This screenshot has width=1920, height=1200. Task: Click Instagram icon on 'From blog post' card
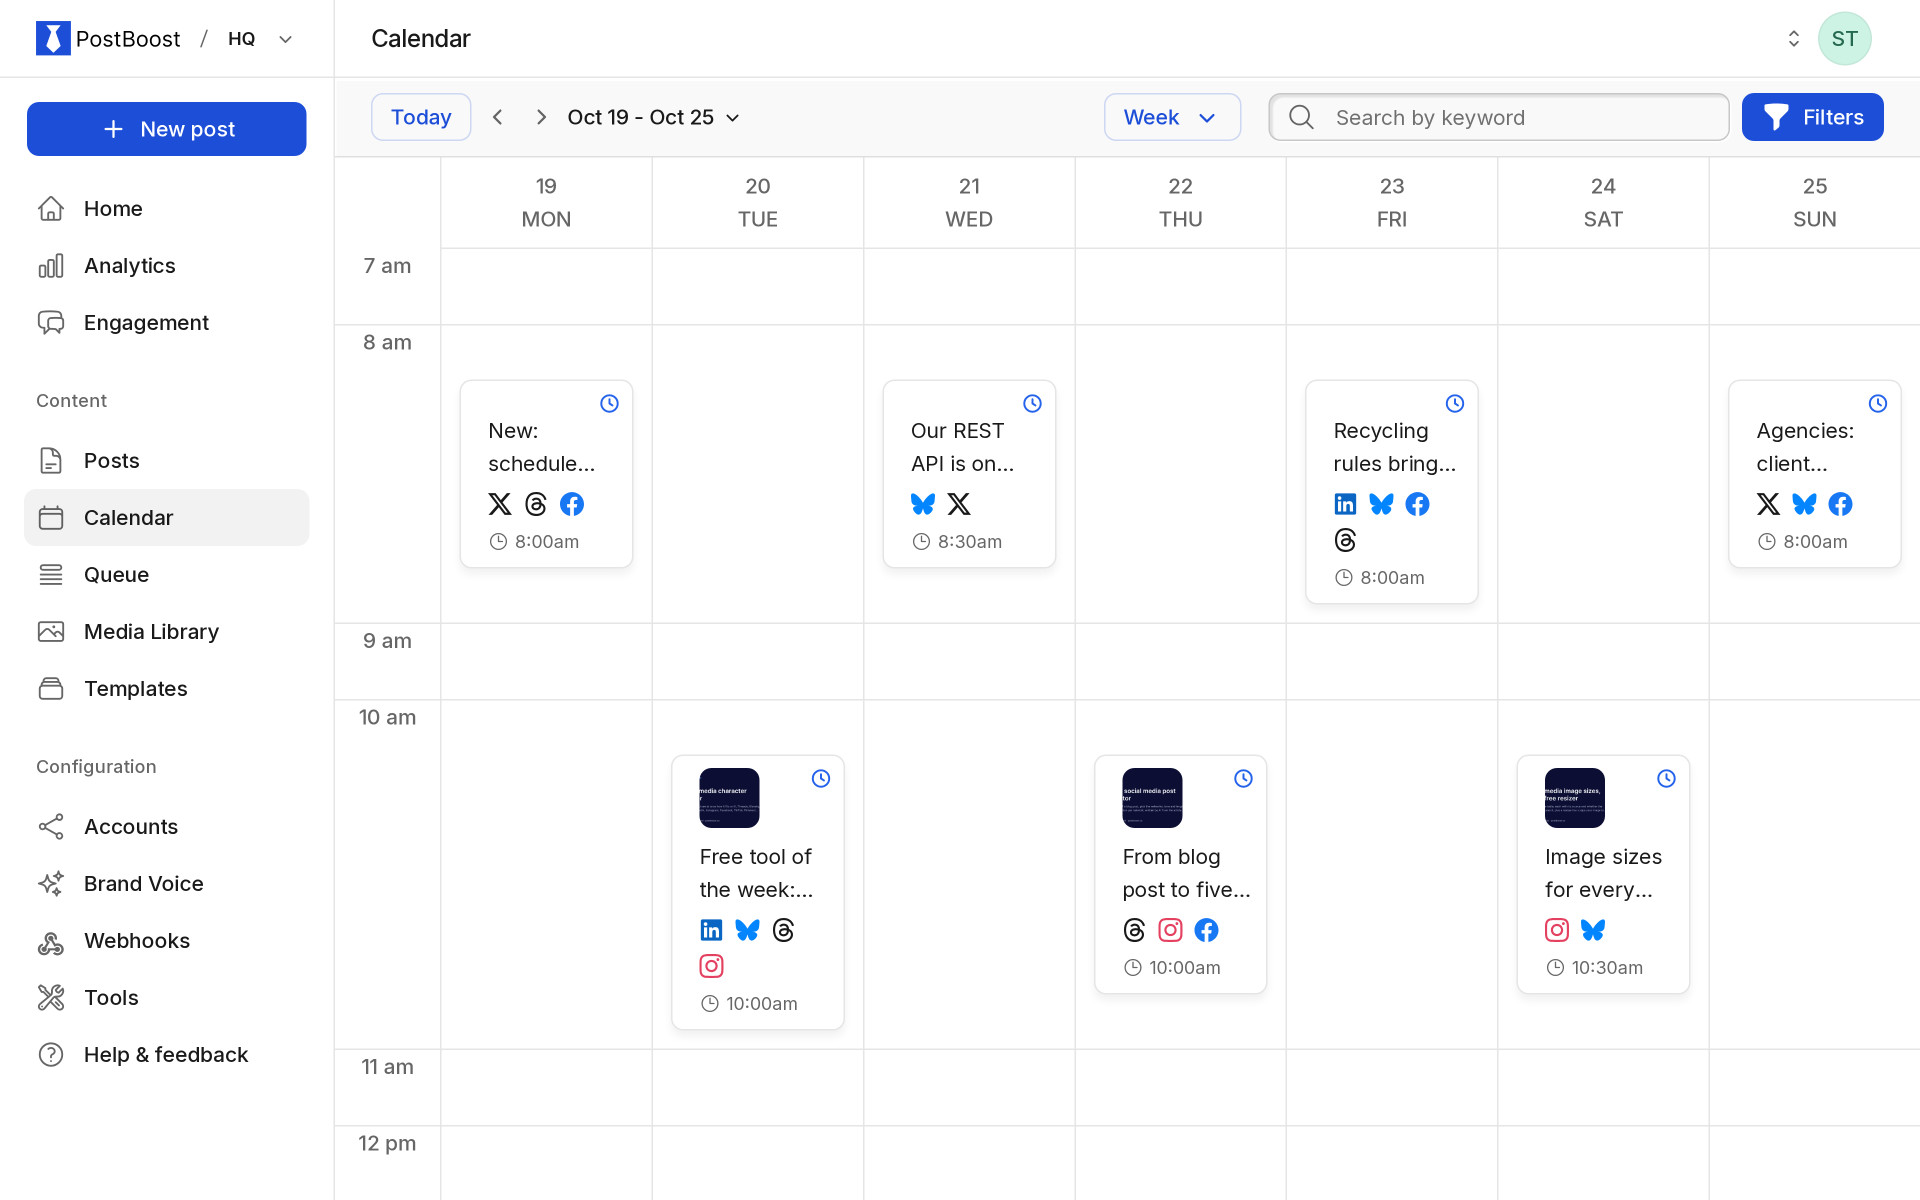coord(1170,930)
